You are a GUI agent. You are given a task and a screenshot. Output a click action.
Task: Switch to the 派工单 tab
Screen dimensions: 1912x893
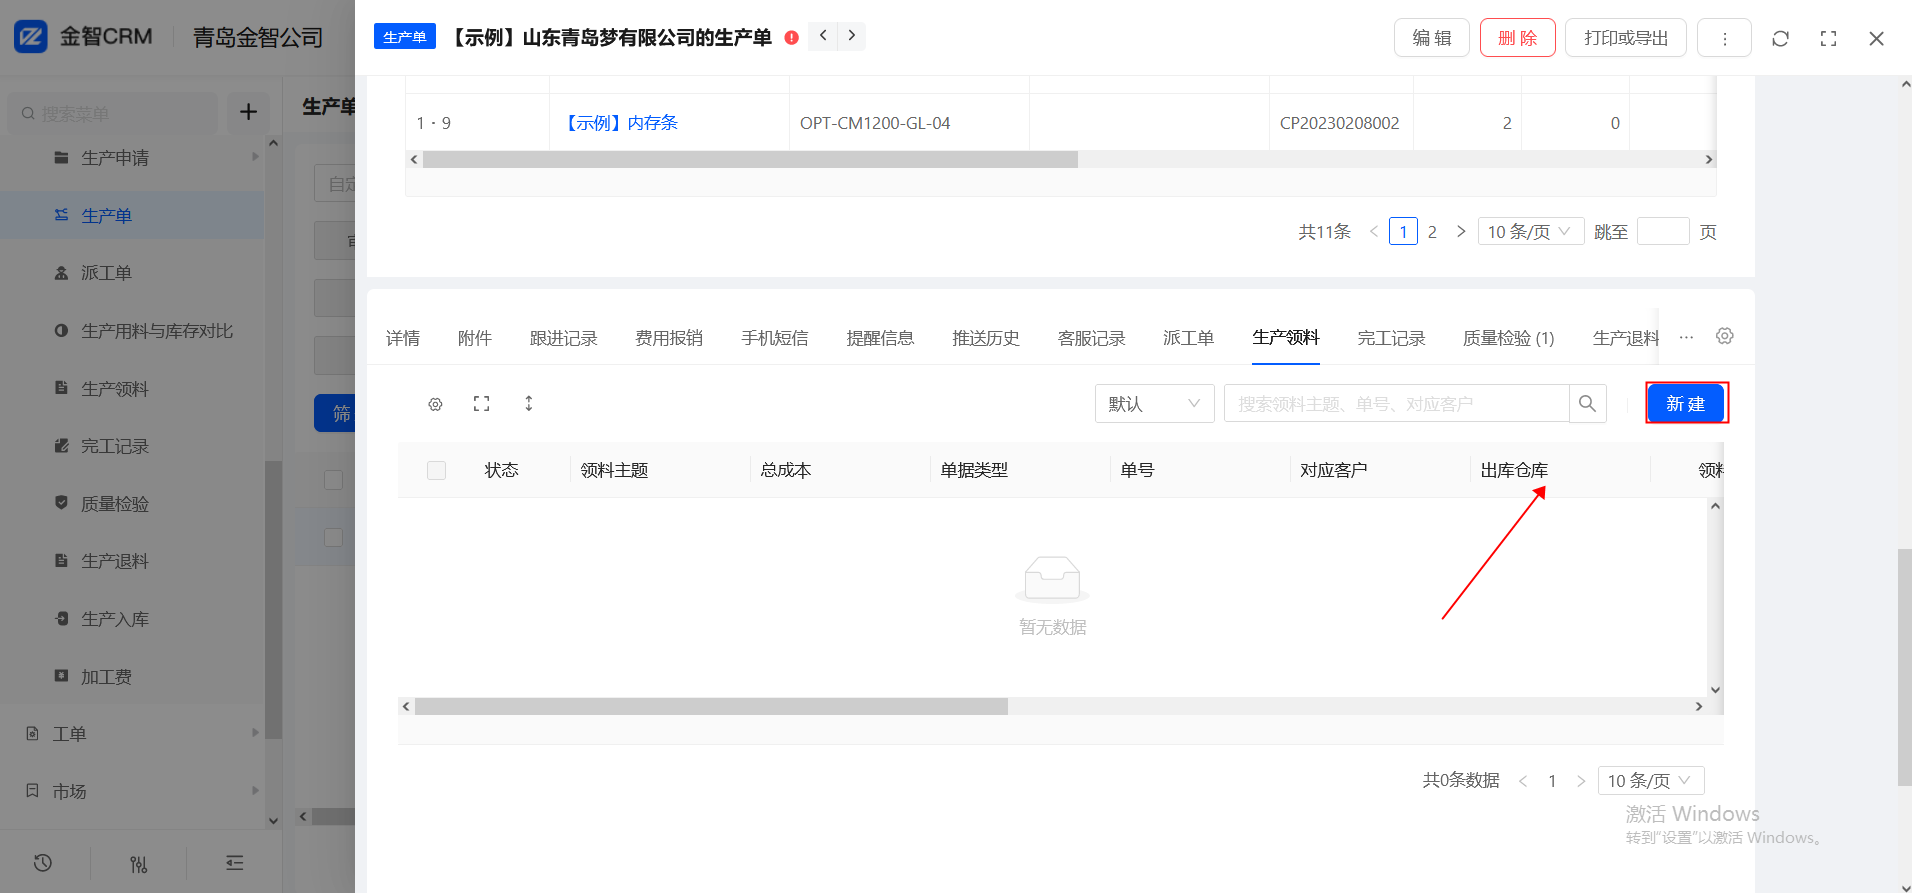click(x=1189, y=338)
